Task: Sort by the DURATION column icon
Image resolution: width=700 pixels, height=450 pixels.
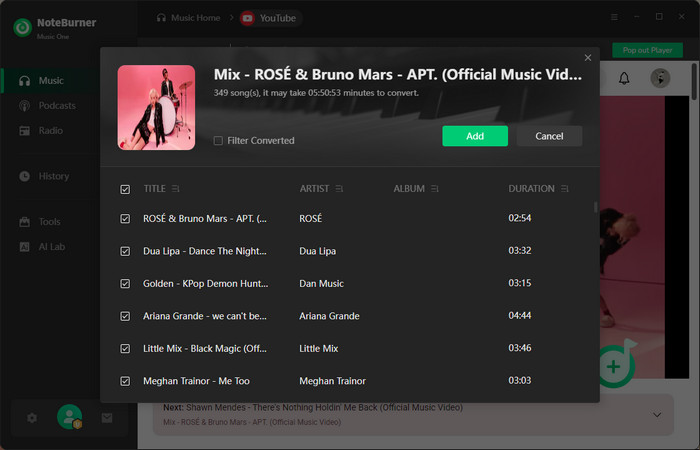Action: pos(565,189)
